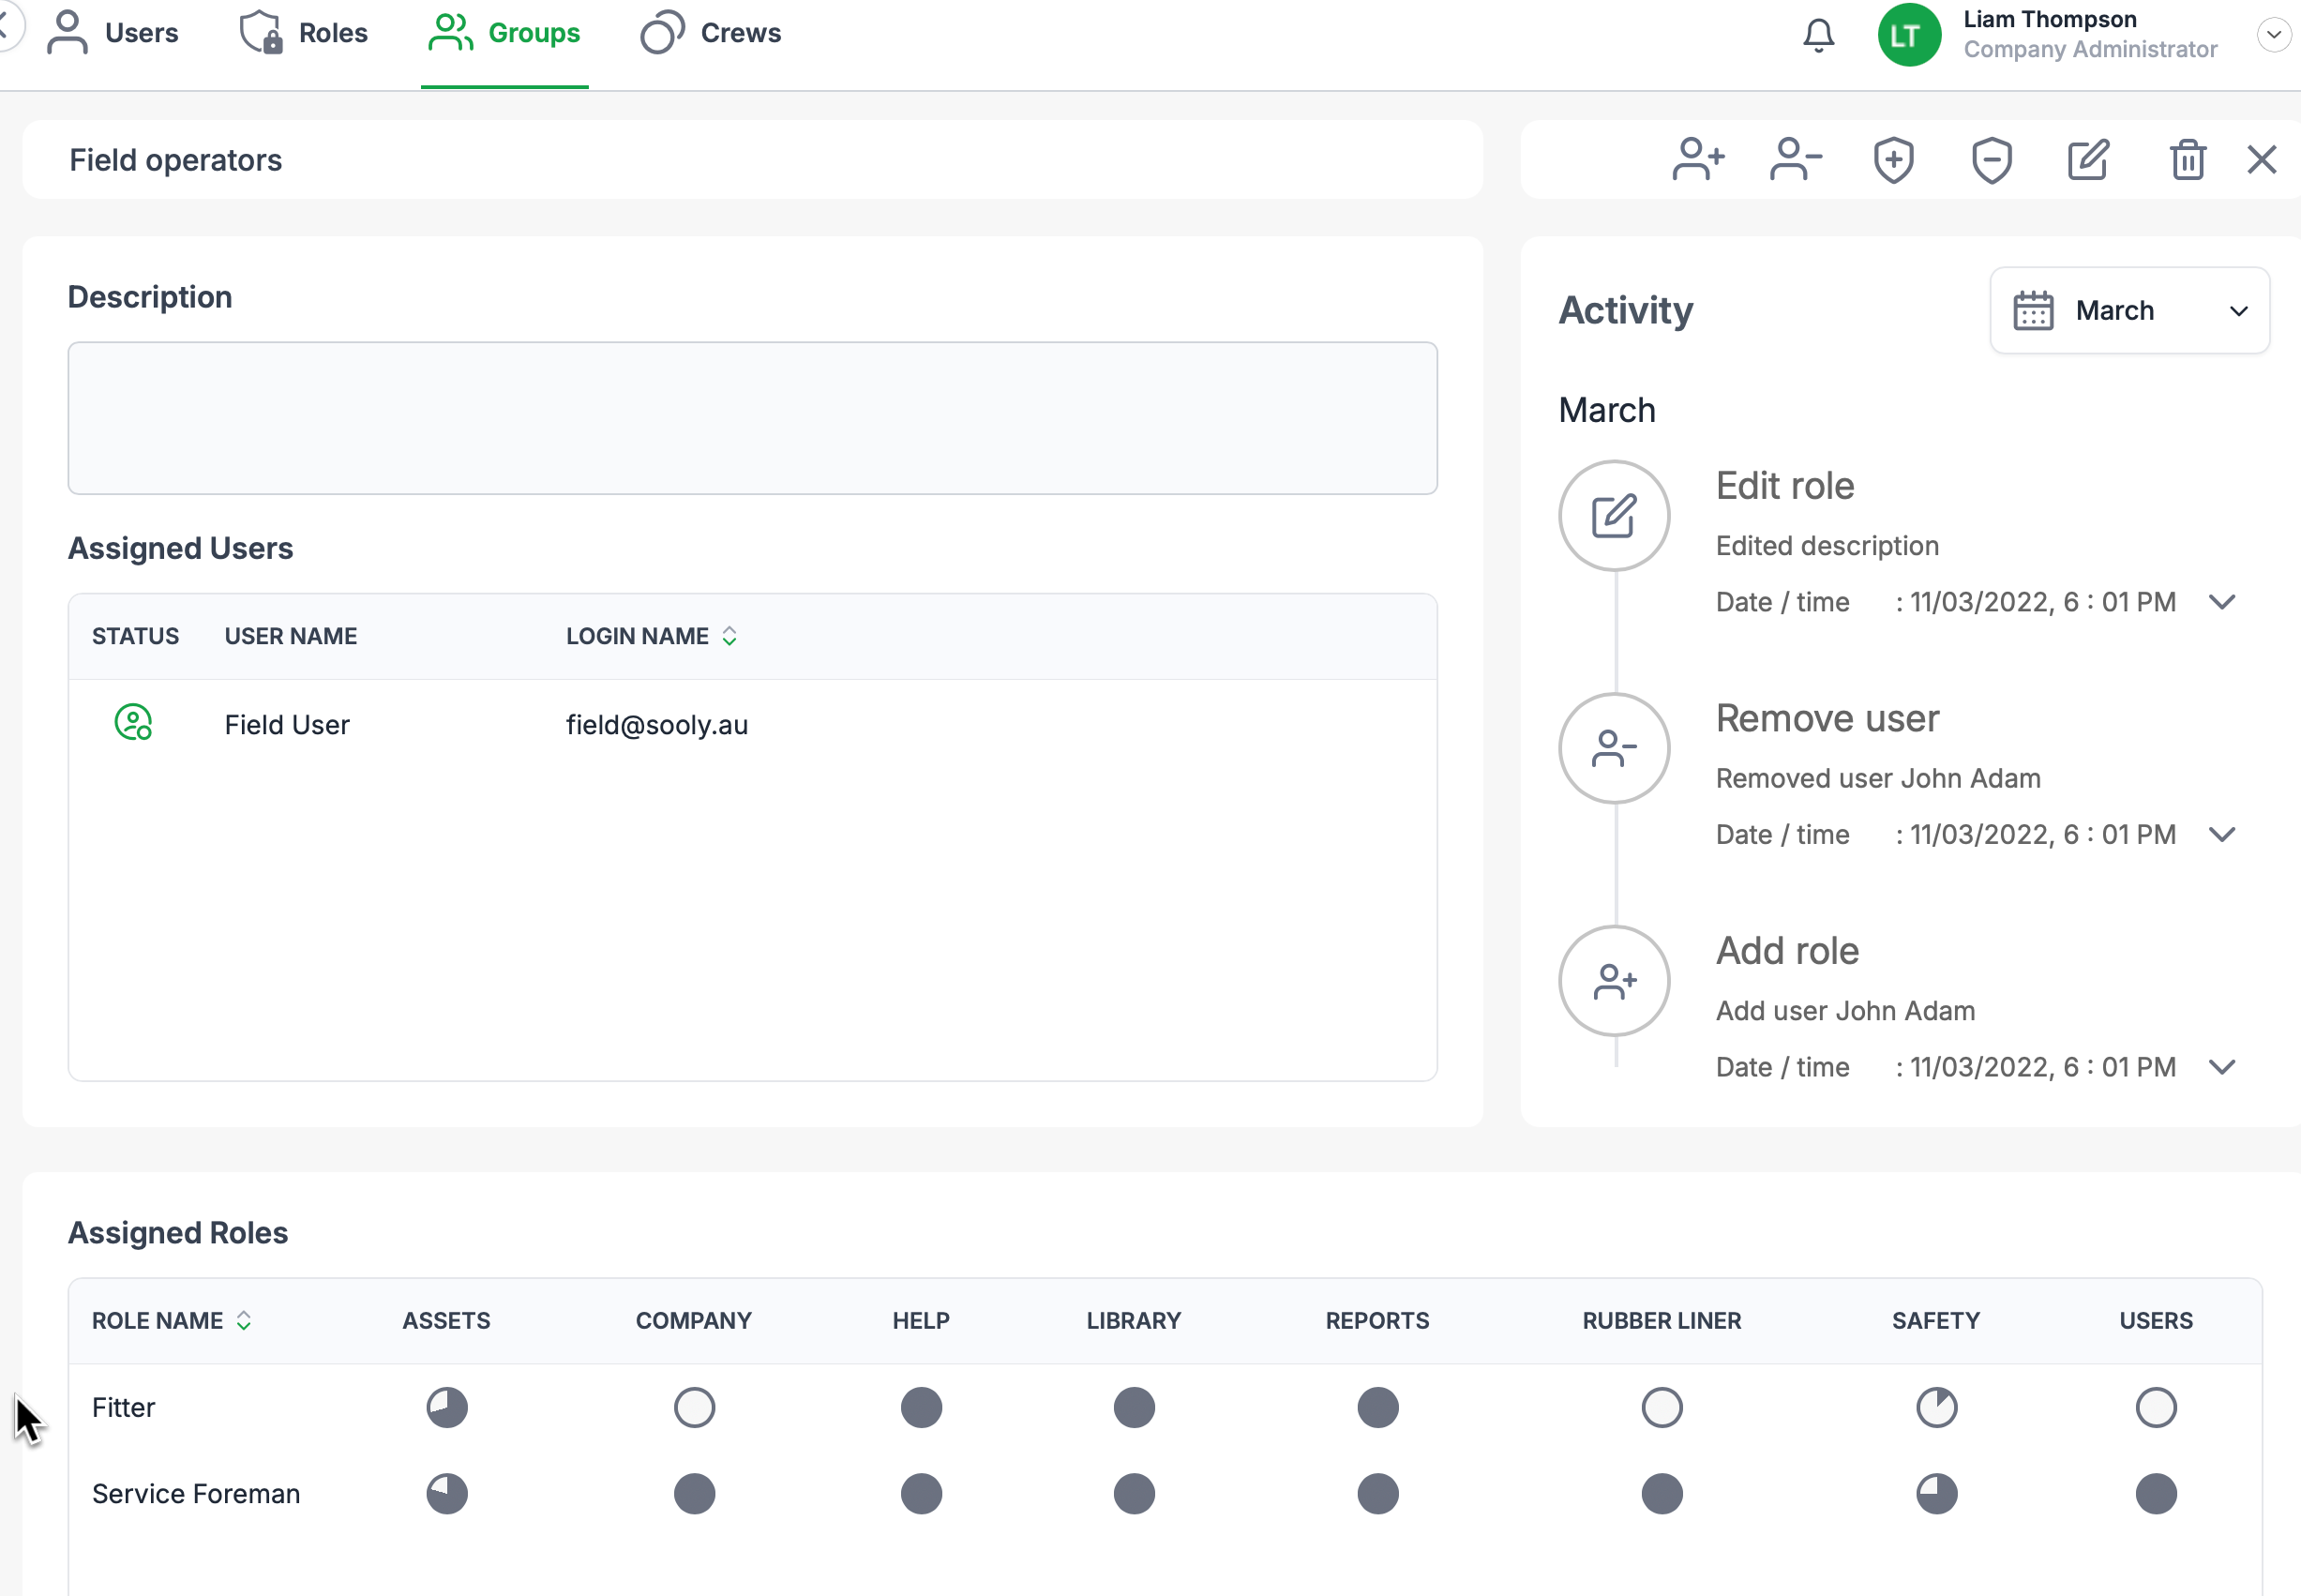2301x1596 pixels.
Task: Delete the group with the trash icon
Action: click(x=2187, y=160)
